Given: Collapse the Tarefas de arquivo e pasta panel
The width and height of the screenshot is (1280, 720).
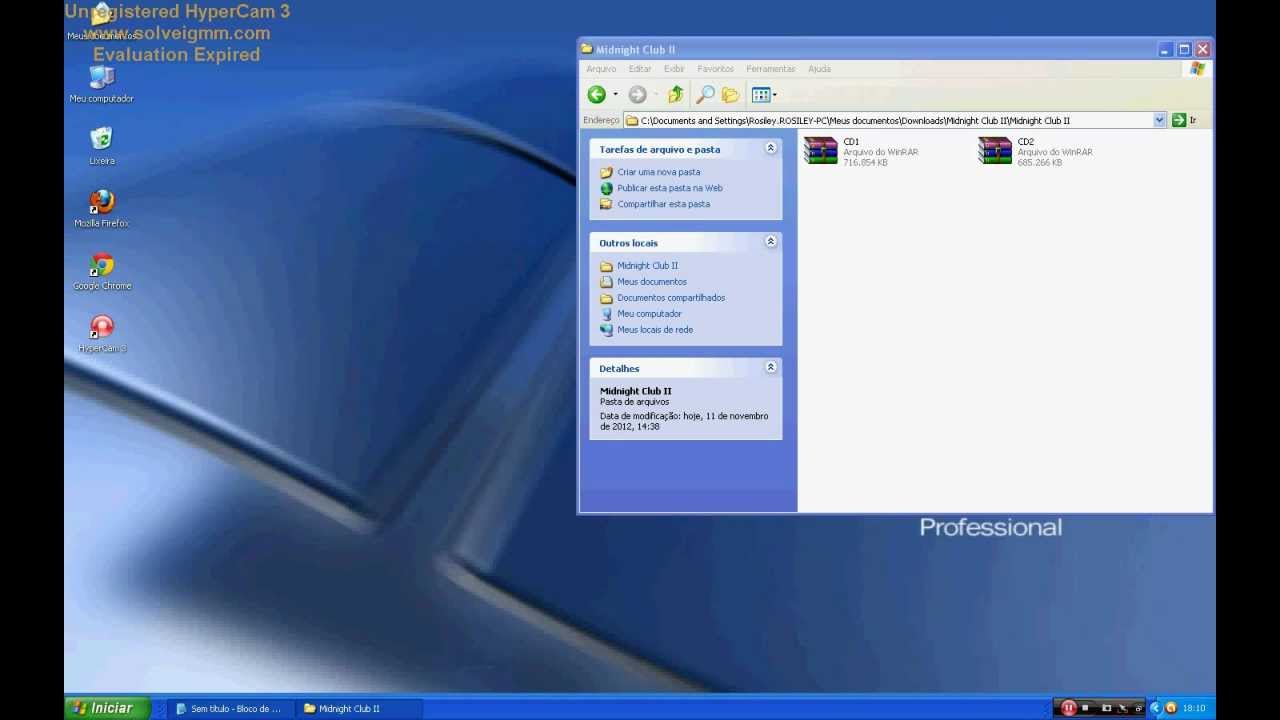Looking at the screenshot, I should click(x=771, y=148).
